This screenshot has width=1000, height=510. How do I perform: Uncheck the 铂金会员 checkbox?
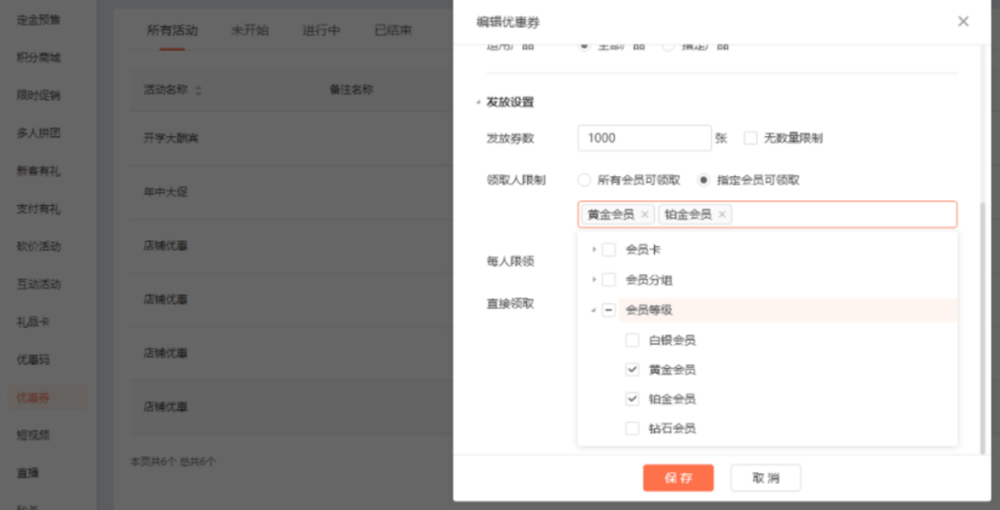tap(632, 399)
